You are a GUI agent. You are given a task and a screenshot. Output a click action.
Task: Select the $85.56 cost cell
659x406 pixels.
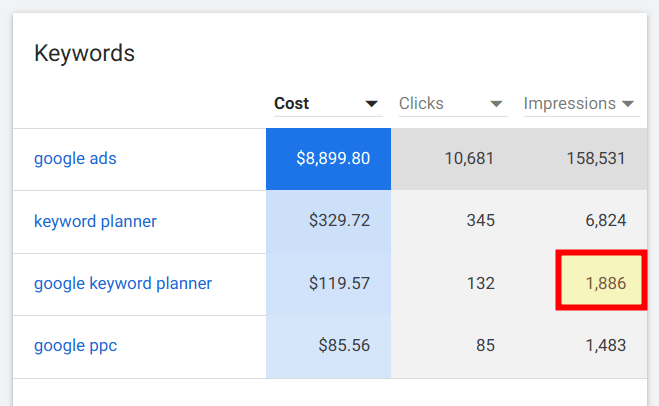(x=328, y=346)
